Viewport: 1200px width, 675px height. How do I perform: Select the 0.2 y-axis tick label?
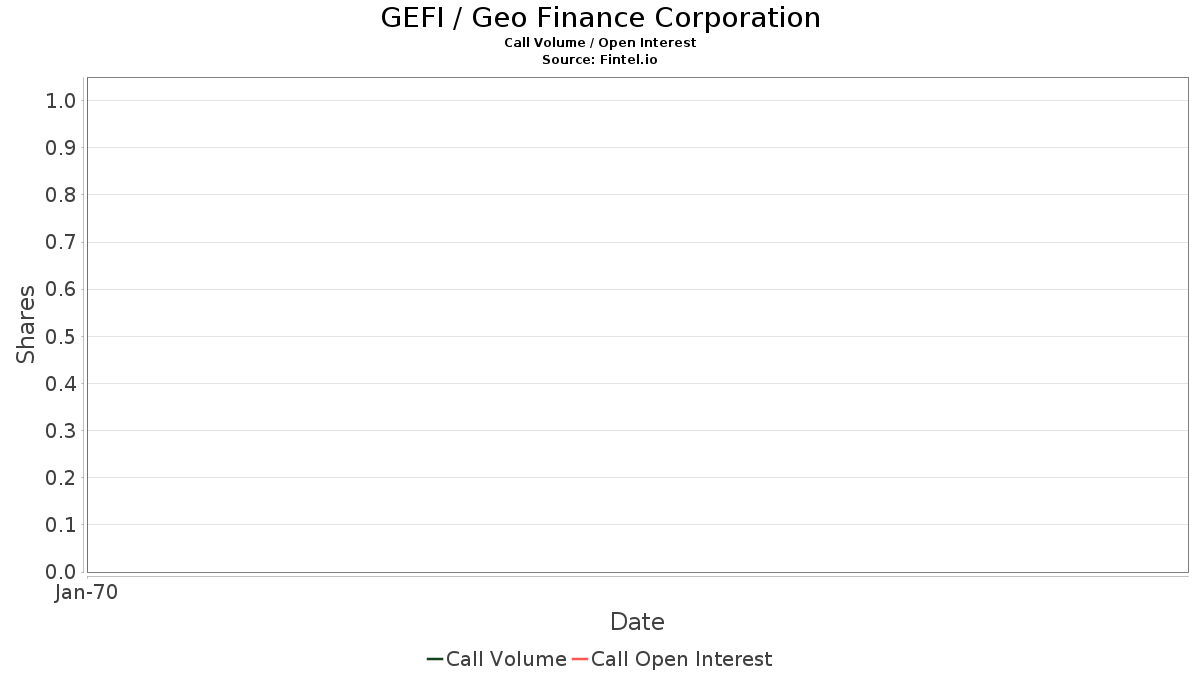pyautogui.click(x=61, y=478)
